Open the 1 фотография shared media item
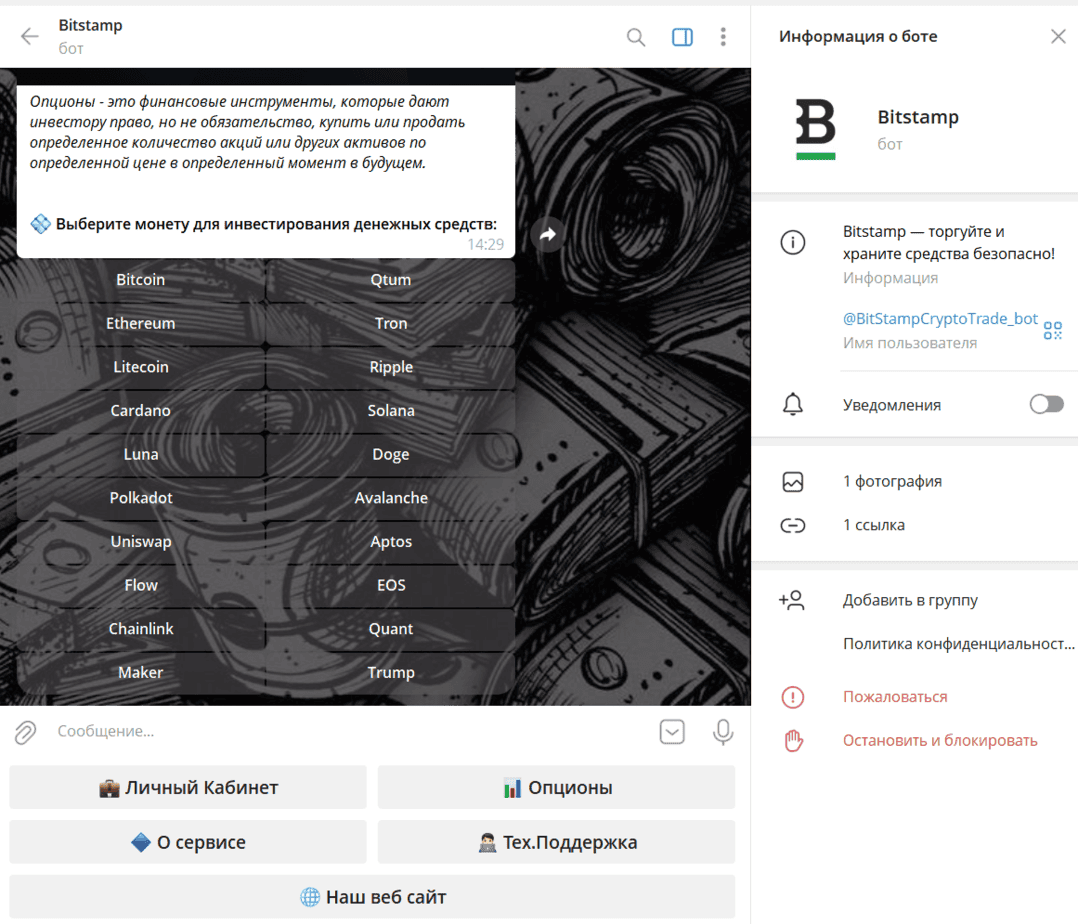 892,482
